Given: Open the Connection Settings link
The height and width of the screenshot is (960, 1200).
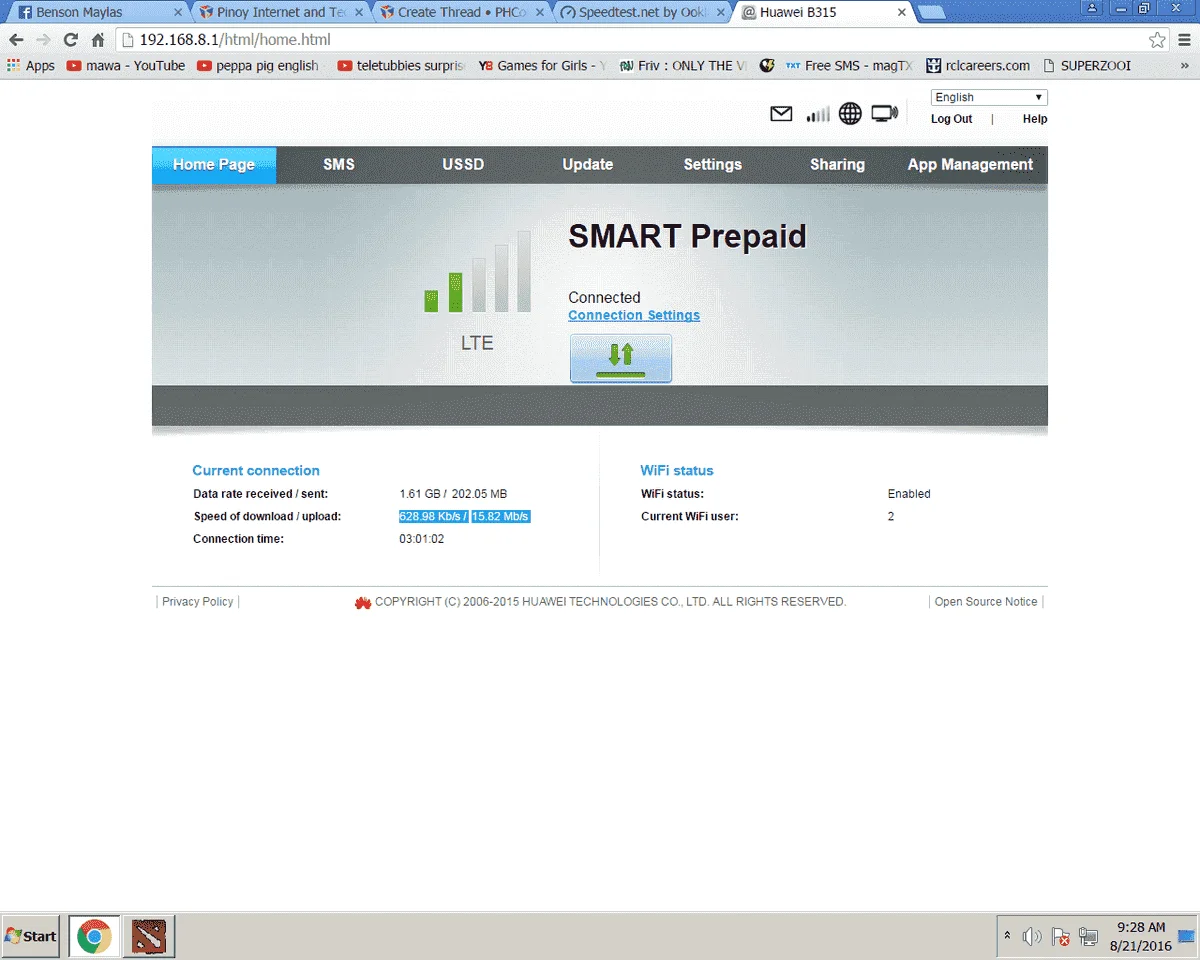Looking at the screenshot, I should (634, 315).
